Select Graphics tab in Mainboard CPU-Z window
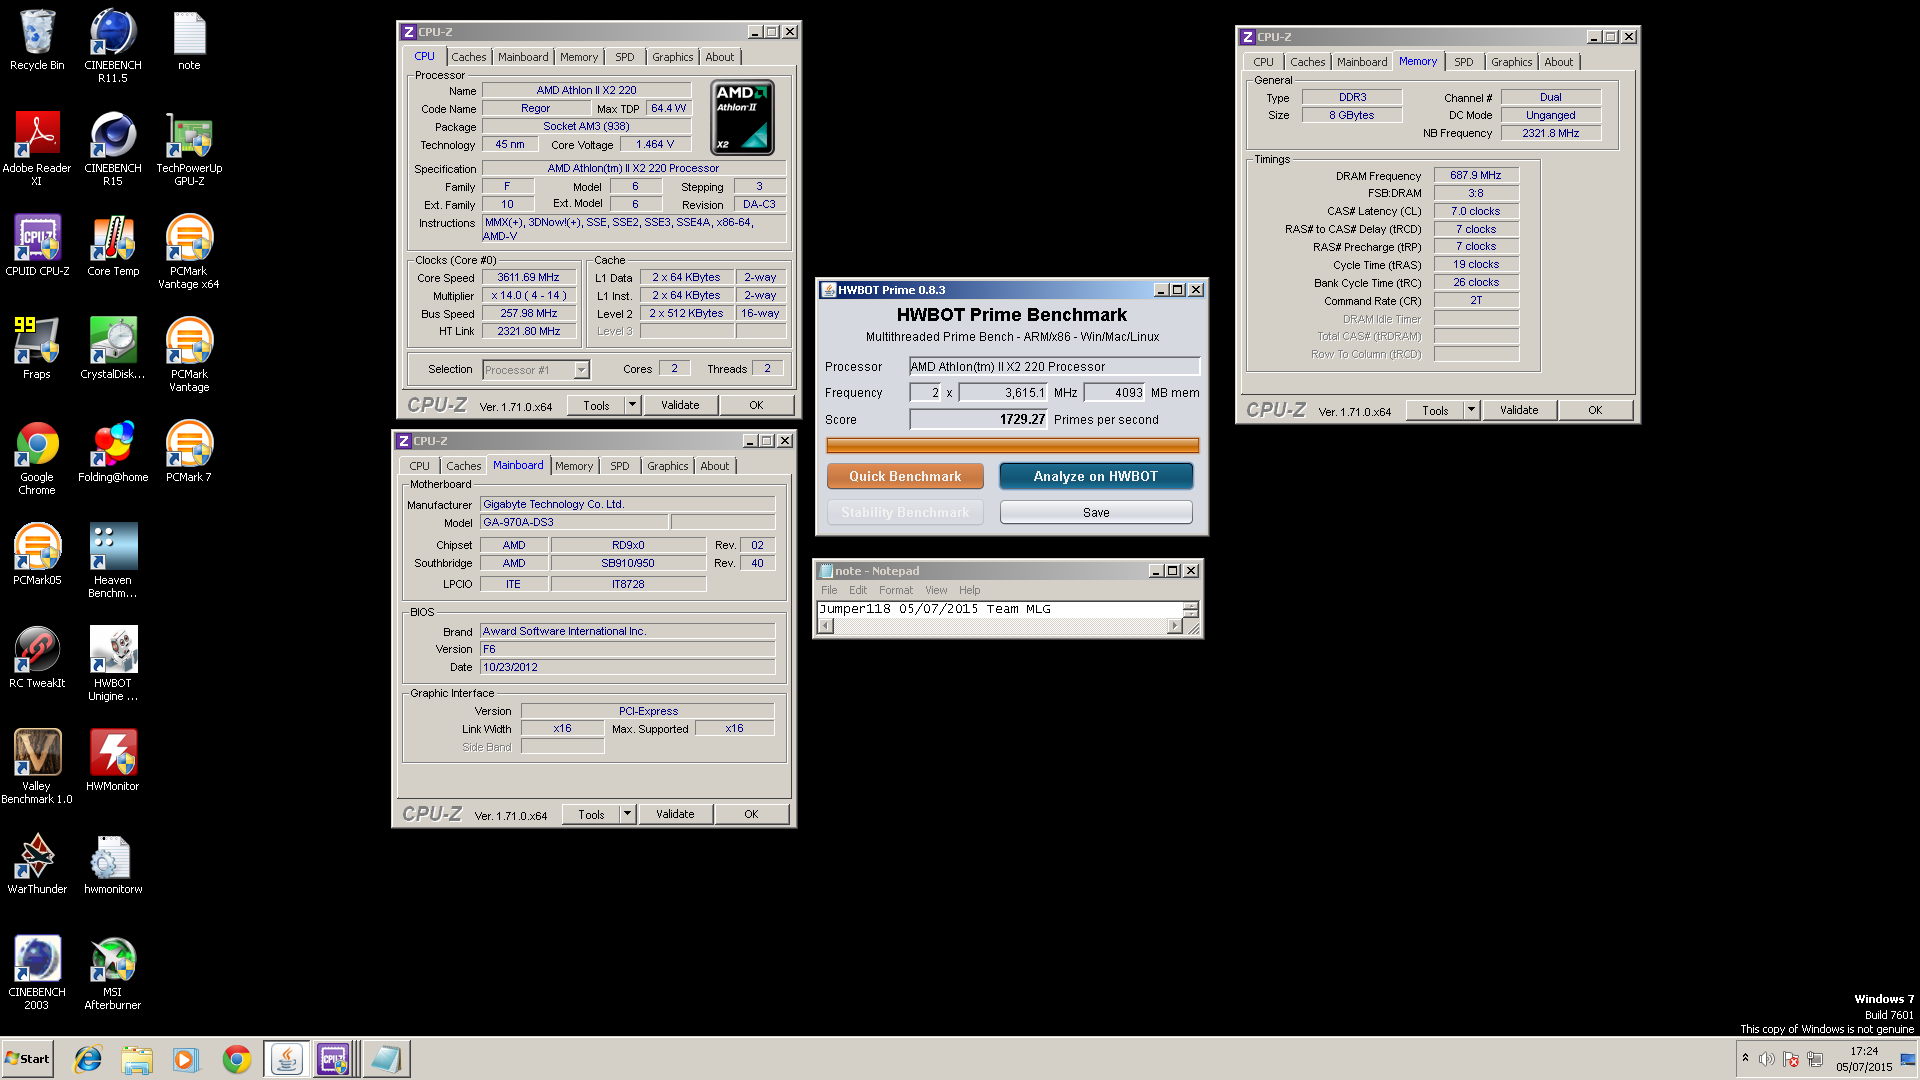This screenshot has height=1080, width=1920. [x=667, y=466]
